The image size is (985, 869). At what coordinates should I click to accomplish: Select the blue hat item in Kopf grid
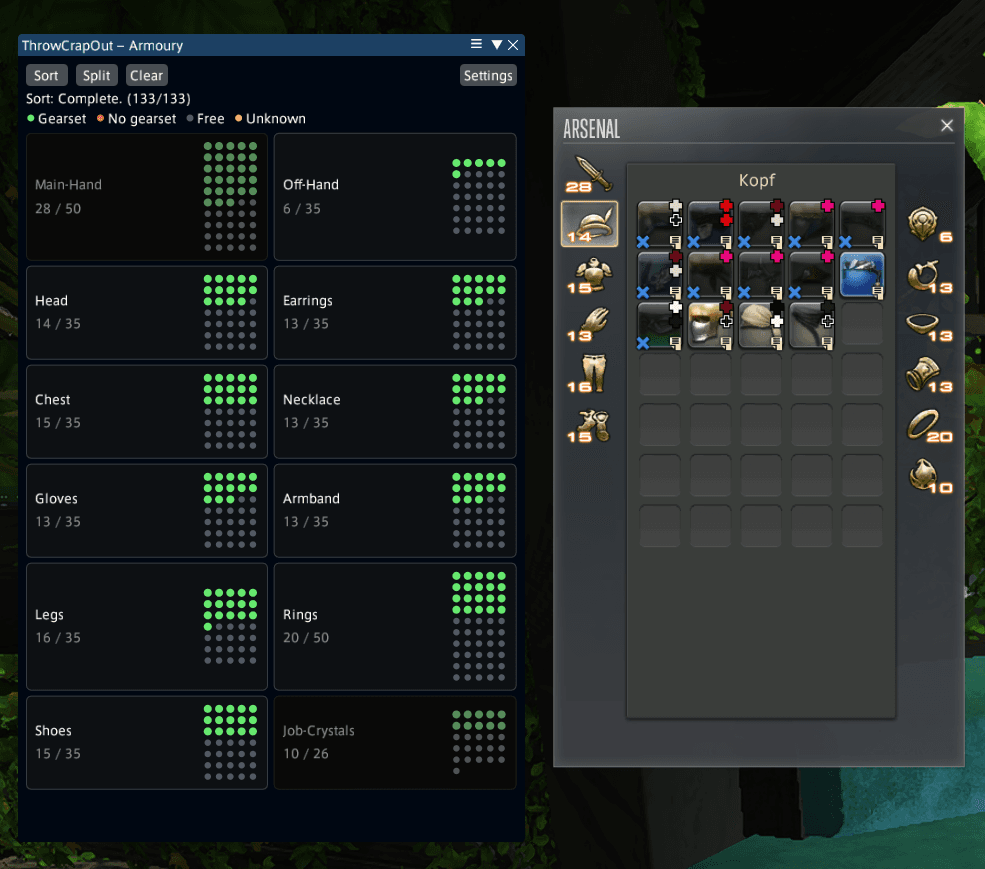pyautogui.click(x=862, y=275)
